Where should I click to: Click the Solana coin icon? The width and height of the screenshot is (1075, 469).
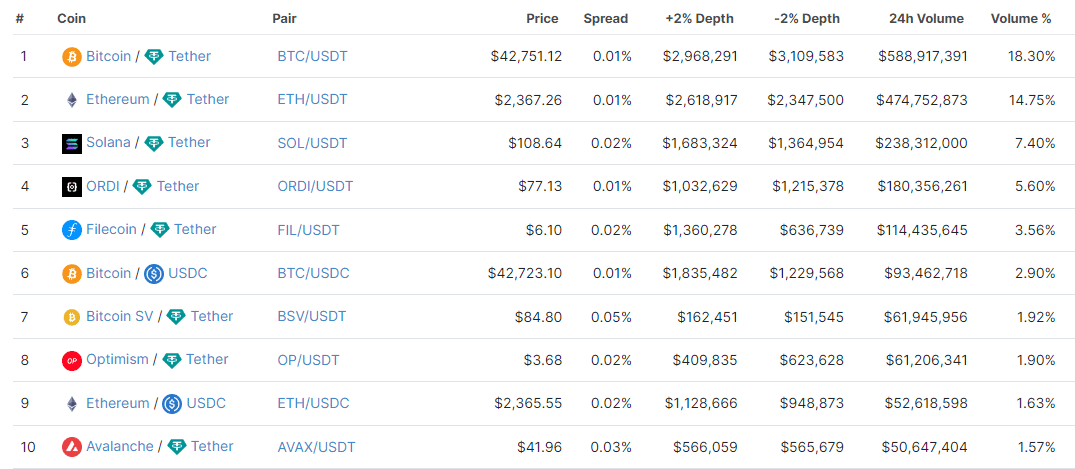(71, 143)
